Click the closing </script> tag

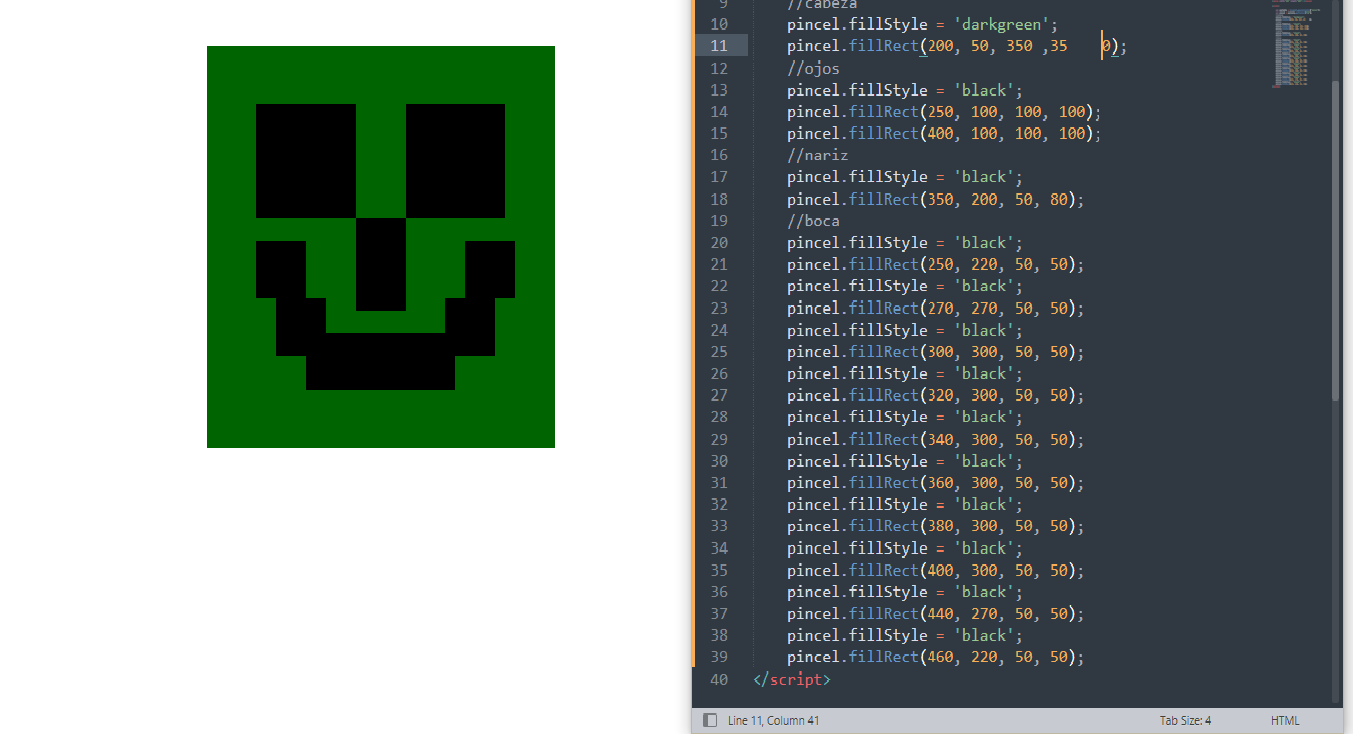click(x=791, y=679)
